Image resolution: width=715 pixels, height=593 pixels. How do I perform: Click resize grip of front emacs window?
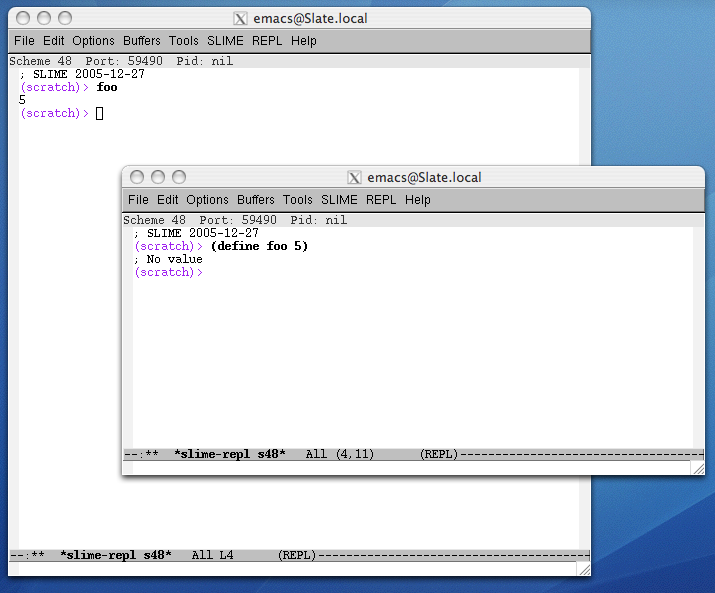click(x=697, y=467)
